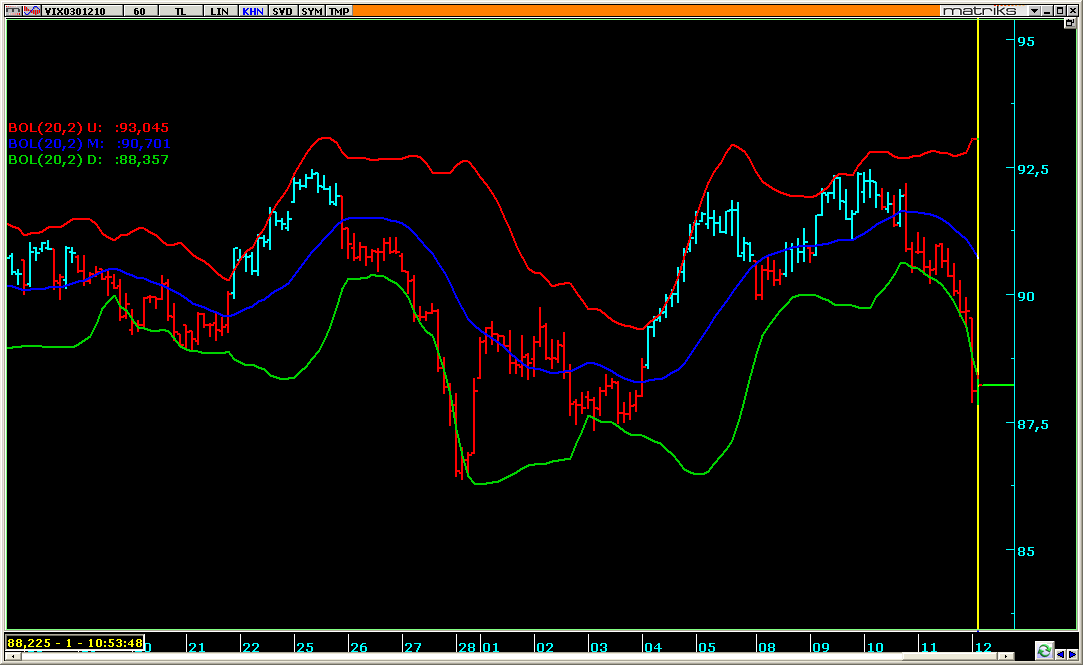Select the SYM toolbar item
1083x665 pixels.
coord(312,11)
